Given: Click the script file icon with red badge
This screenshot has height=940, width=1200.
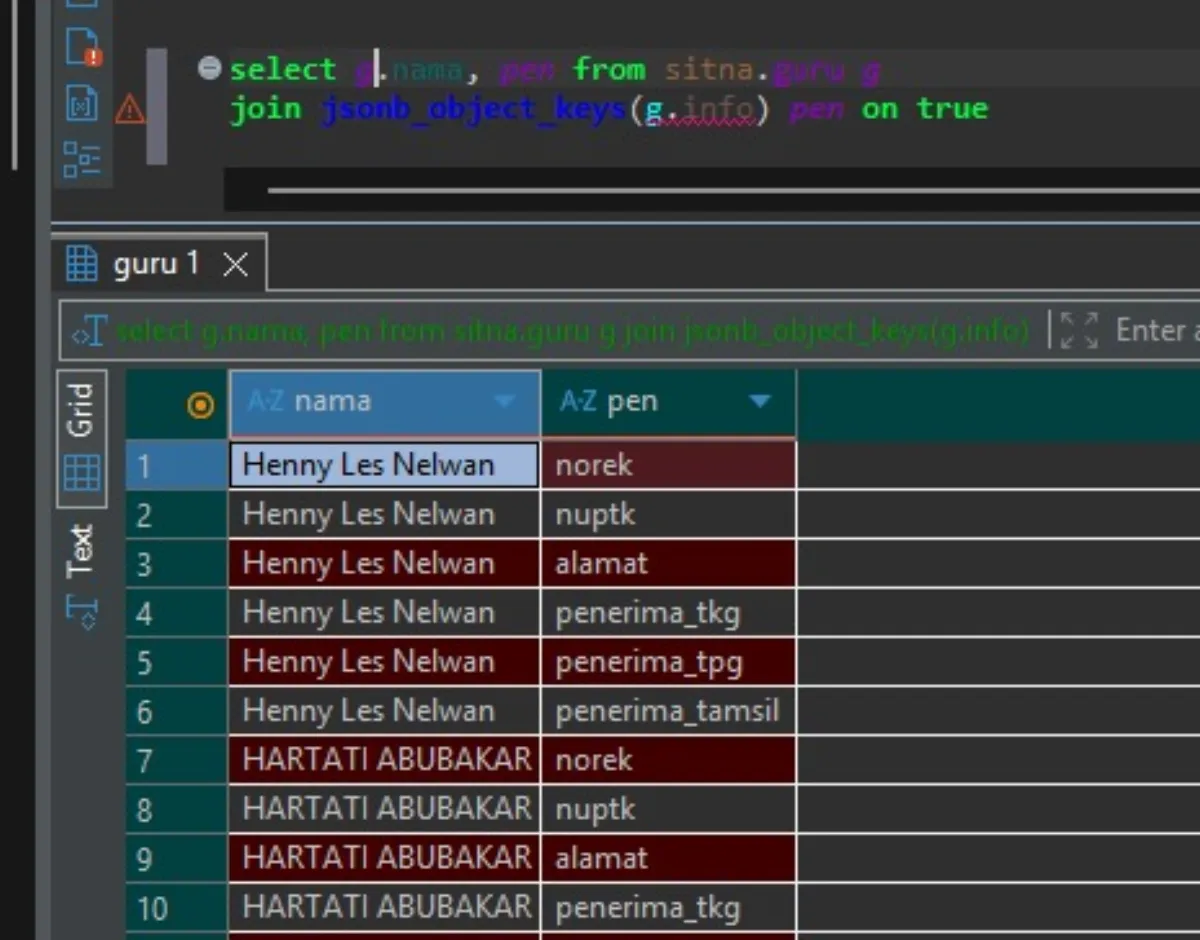Looking at the screenshot, I should coord(83,47).
